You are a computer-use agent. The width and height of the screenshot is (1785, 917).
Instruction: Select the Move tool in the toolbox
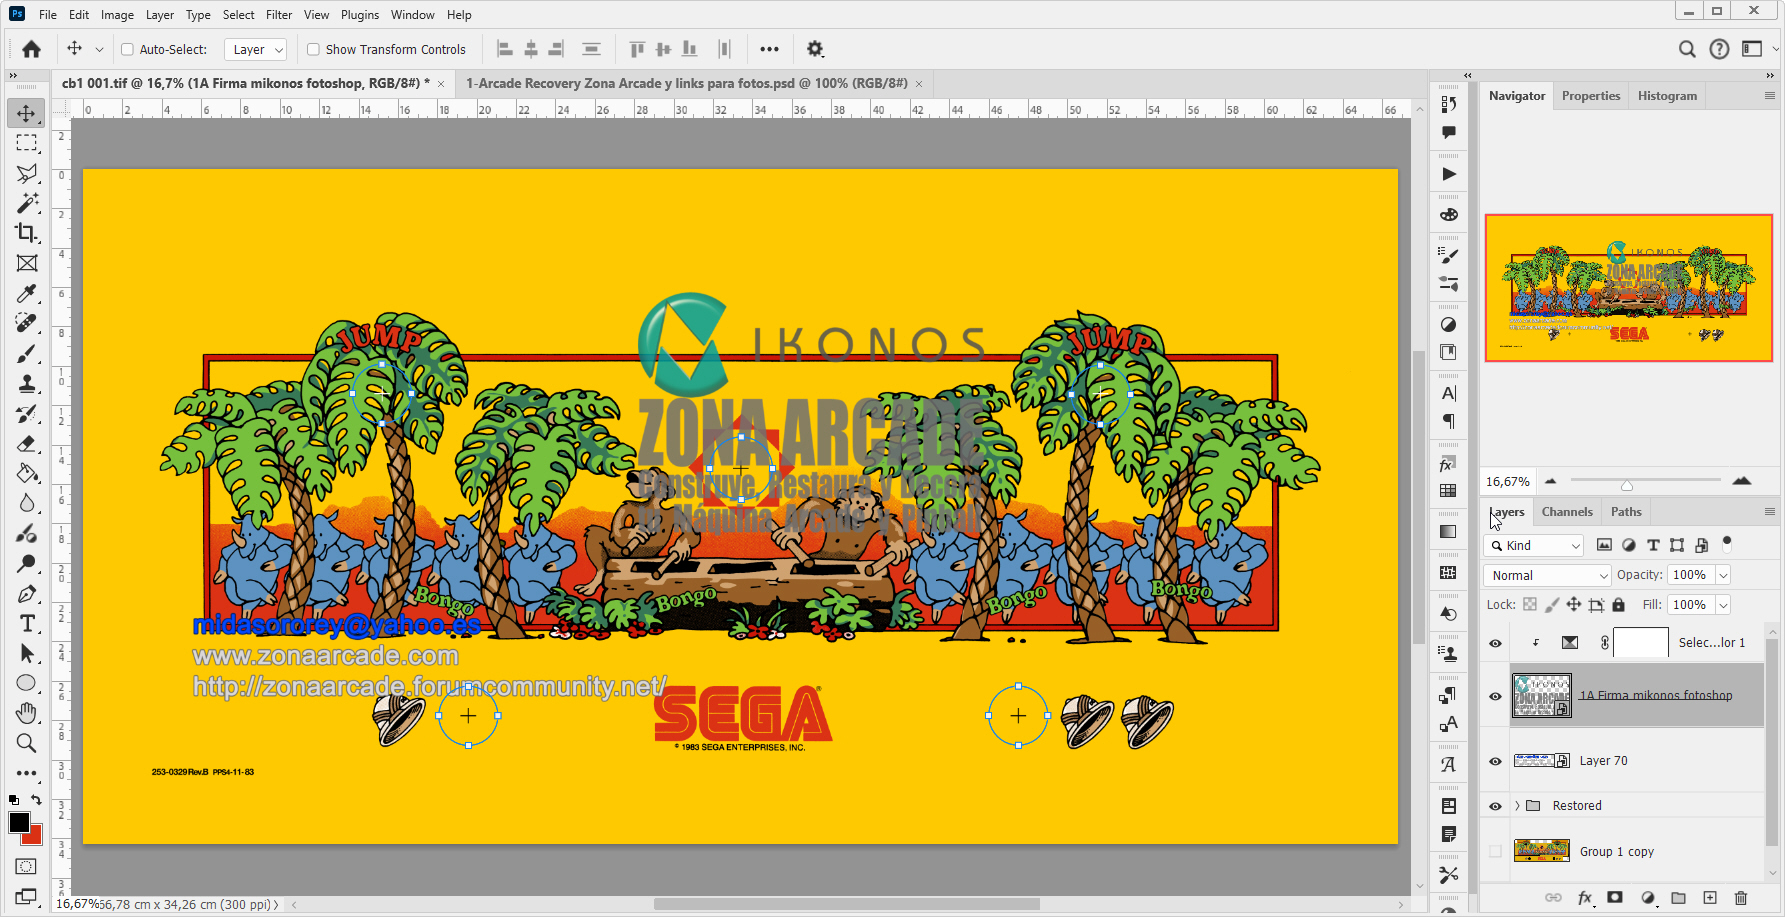(27, 113)
